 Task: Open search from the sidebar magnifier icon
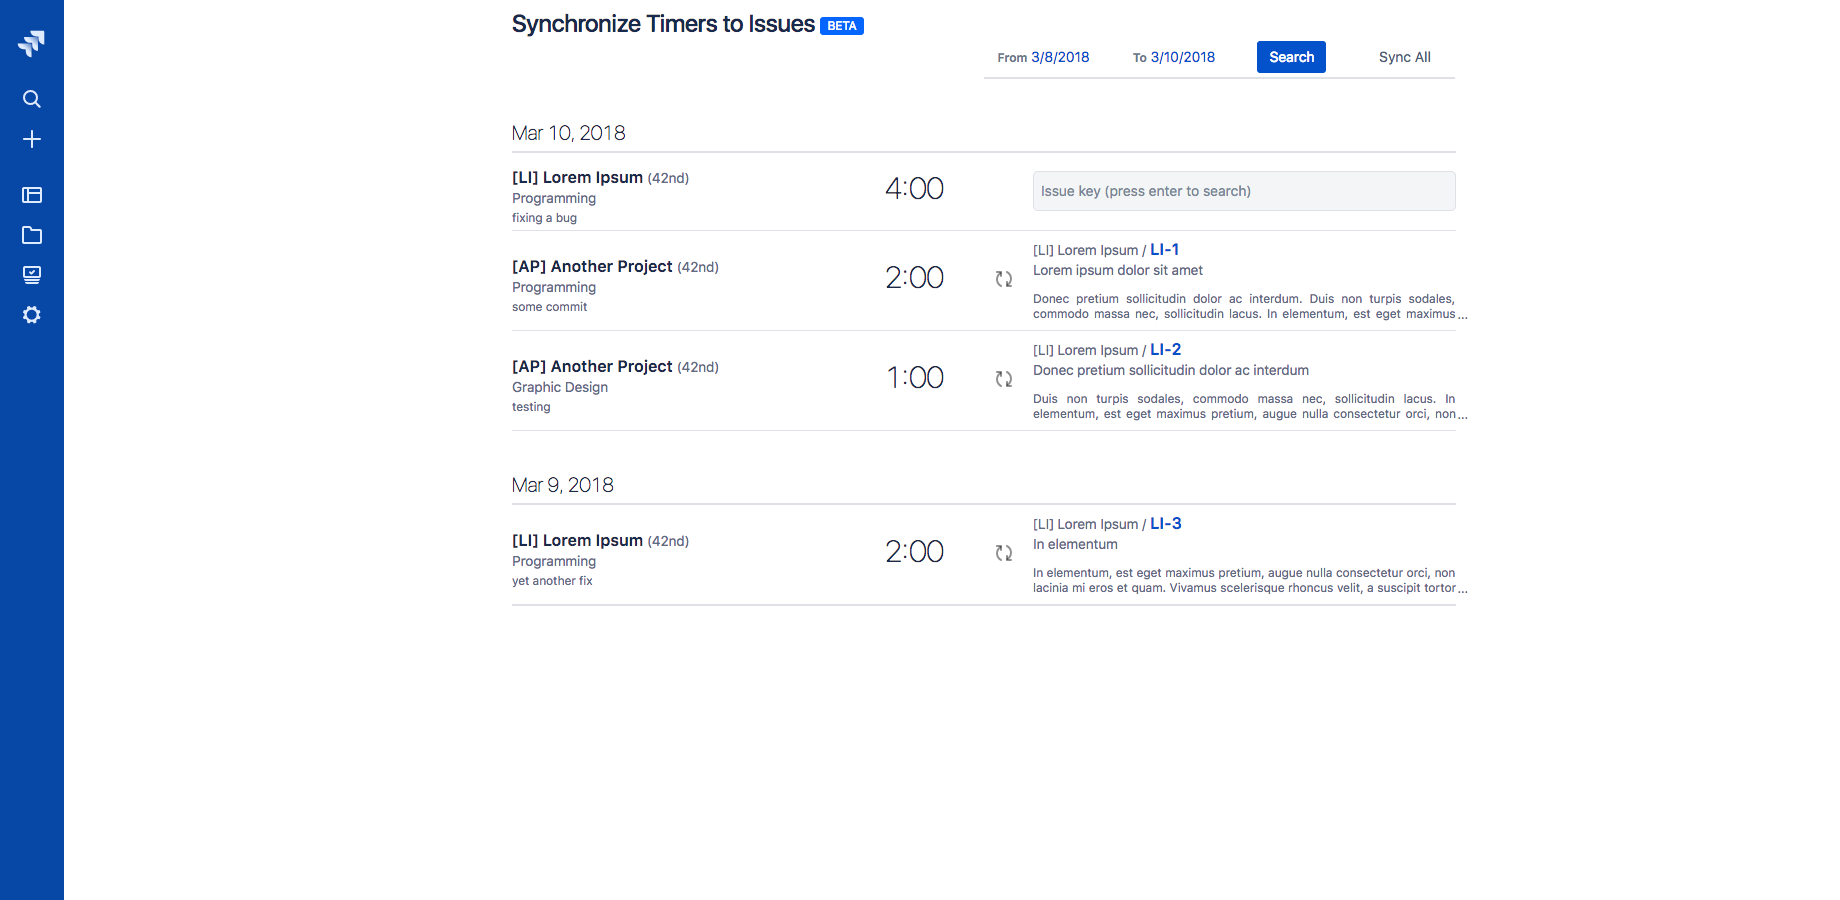(32, 99)
